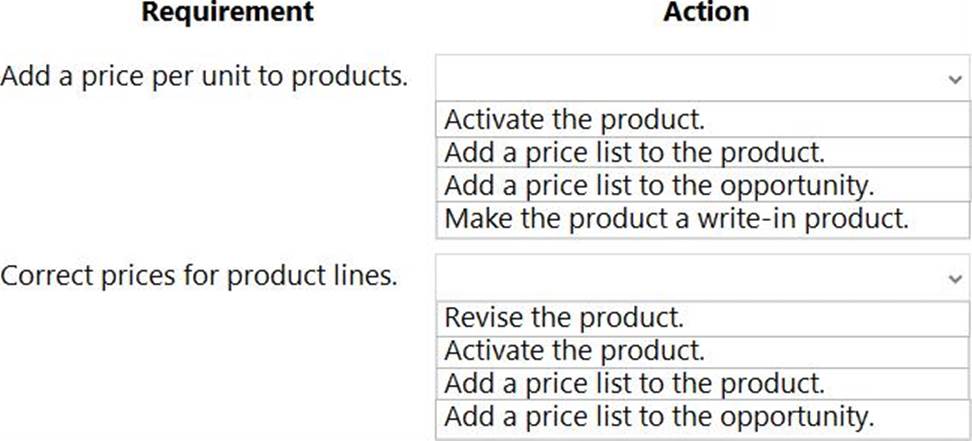Screen dimensions: 972x441
Task: Select 'Make the product a write-in product.'
Action: pyautogui.click(x=702, y=220)
